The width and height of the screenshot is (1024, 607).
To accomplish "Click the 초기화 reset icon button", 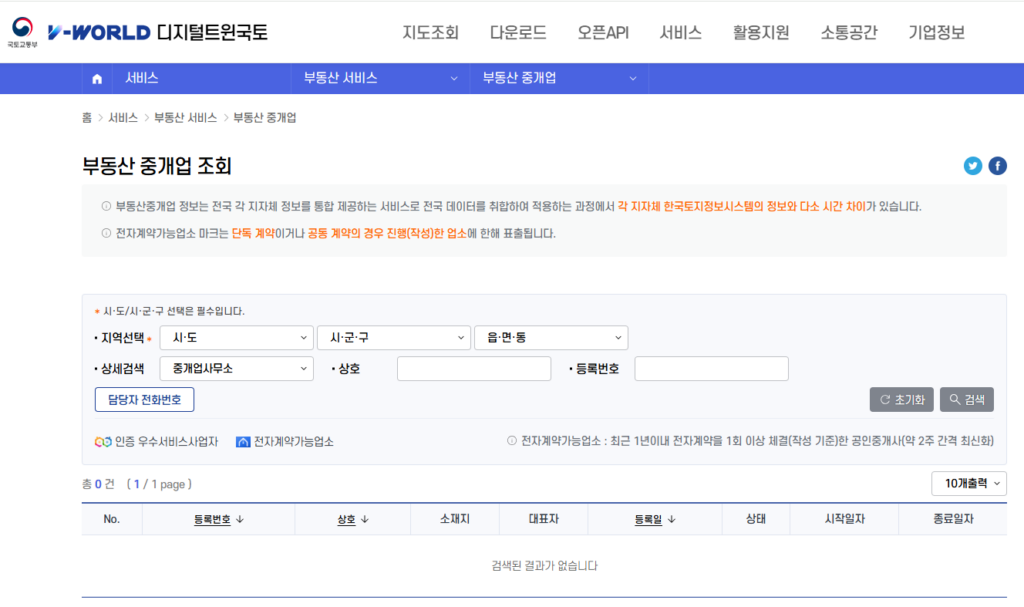I will [899, 399].
